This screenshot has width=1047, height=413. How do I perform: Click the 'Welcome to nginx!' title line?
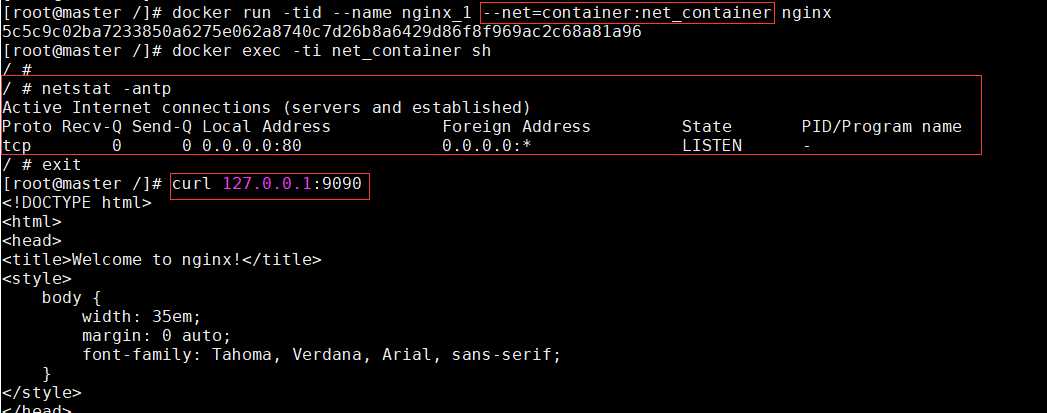[161, 260]
